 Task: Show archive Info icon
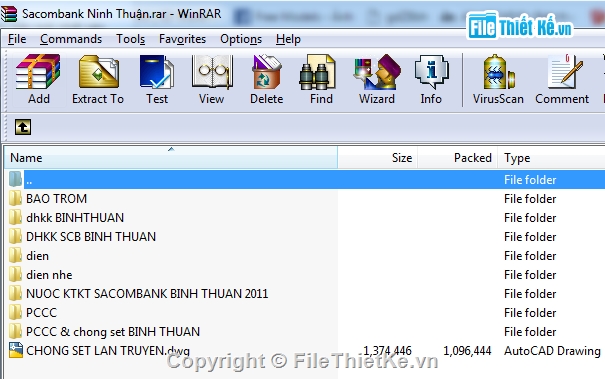click(x=431, y=79)
